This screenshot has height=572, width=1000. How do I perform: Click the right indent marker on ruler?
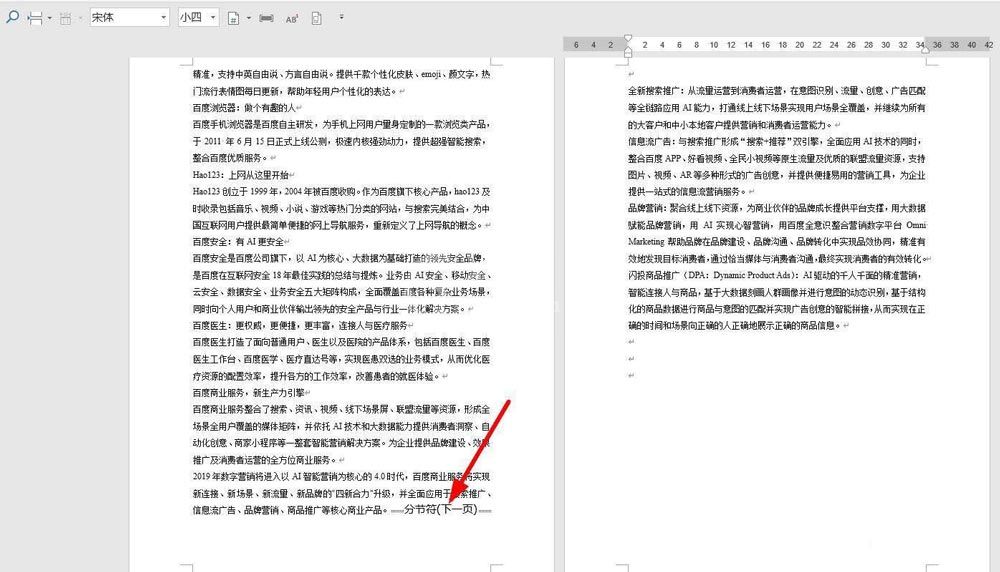tap(925, 49)
